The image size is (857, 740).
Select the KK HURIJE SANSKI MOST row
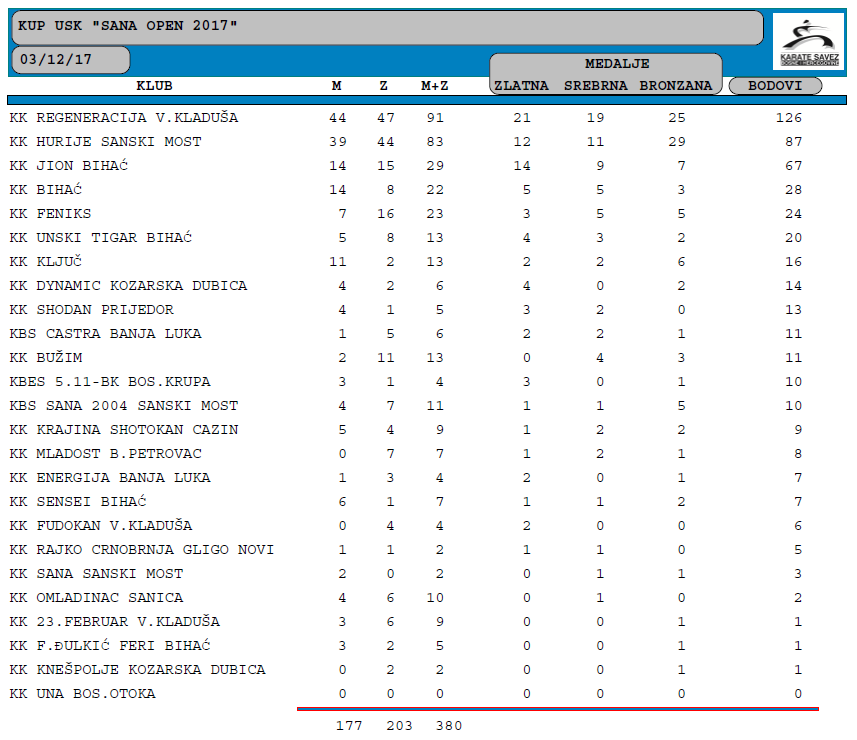[x=105, y=142]
